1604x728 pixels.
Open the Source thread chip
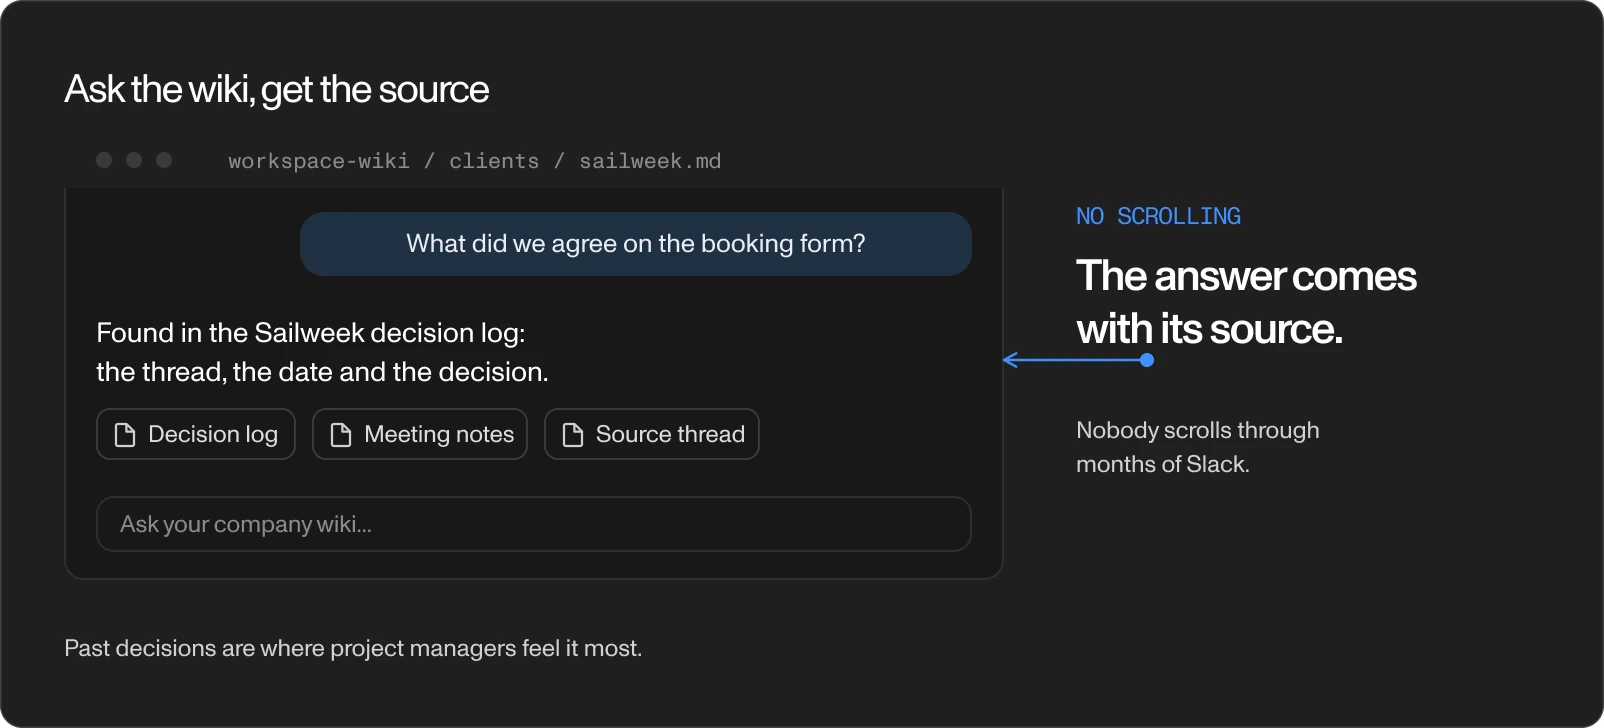652,434
